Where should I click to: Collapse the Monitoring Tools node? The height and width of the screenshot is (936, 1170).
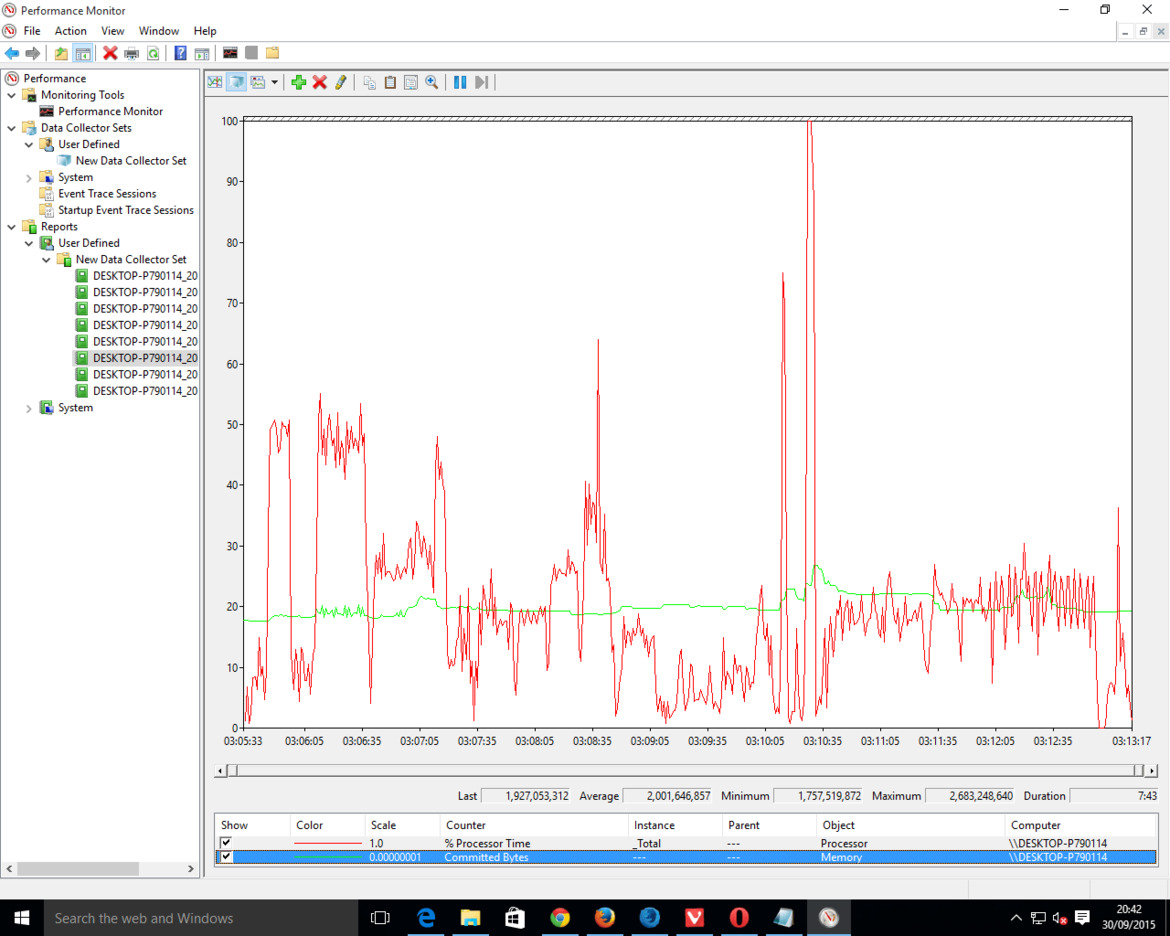(11, 95)
